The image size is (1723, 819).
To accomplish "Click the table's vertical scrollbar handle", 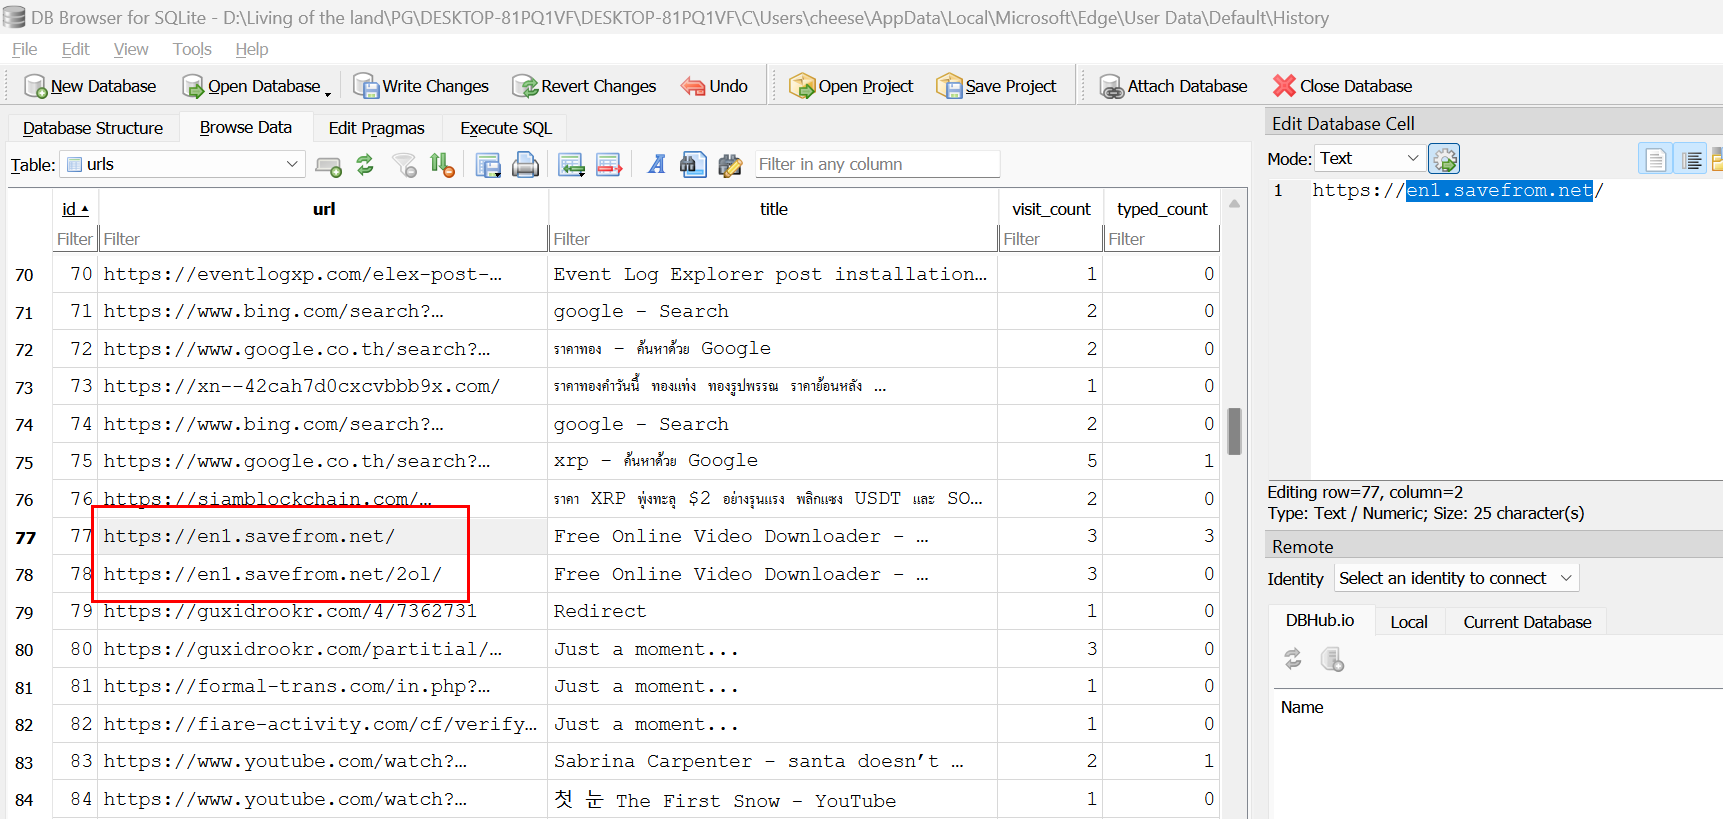I will (1235, 431).
